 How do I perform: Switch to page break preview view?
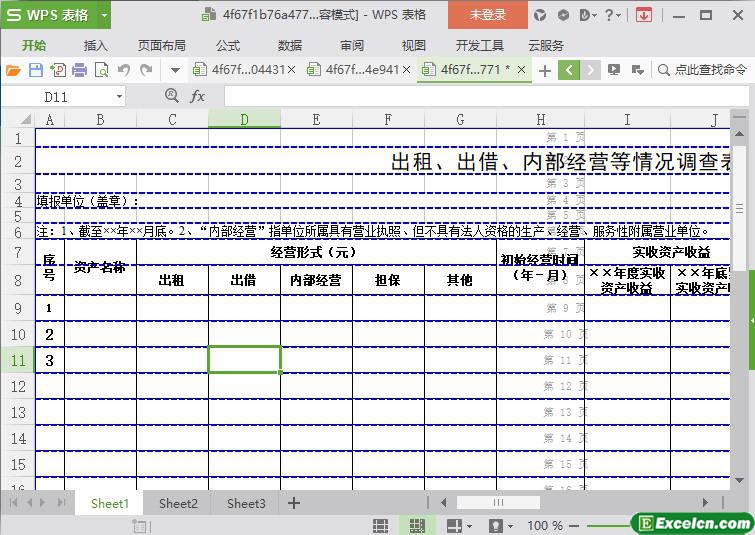417,525
